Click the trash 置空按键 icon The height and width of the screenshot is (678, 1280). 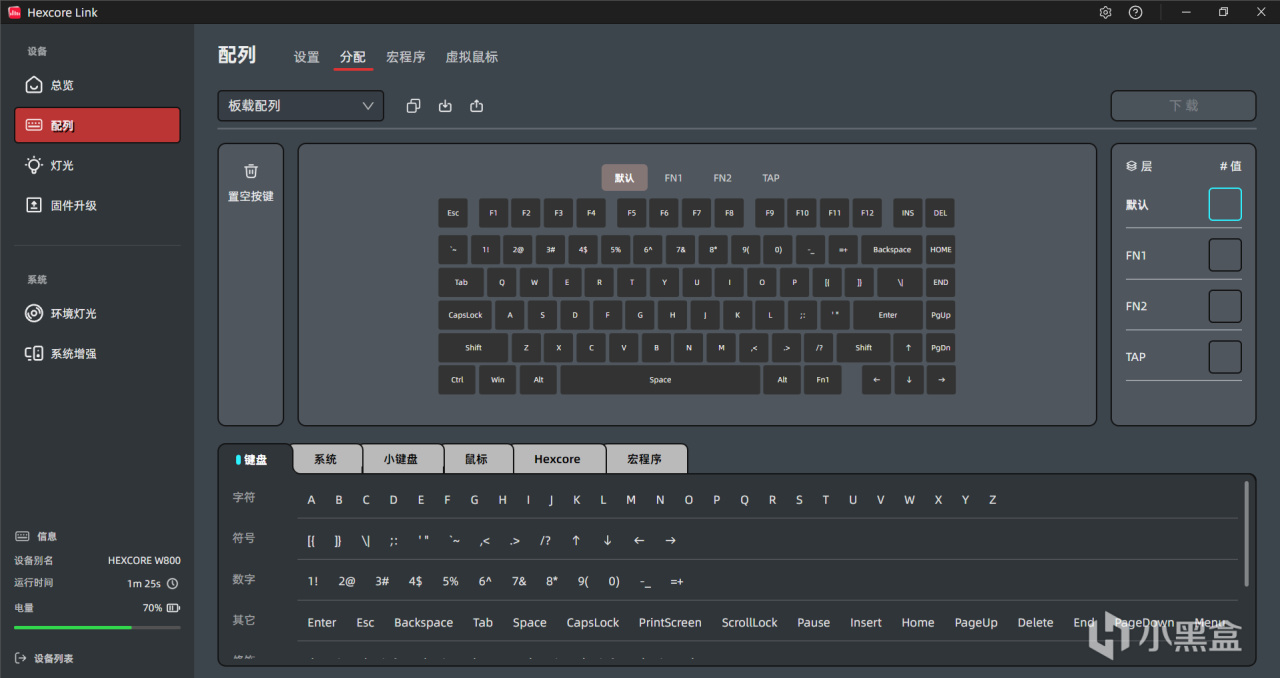click(251, 171)
